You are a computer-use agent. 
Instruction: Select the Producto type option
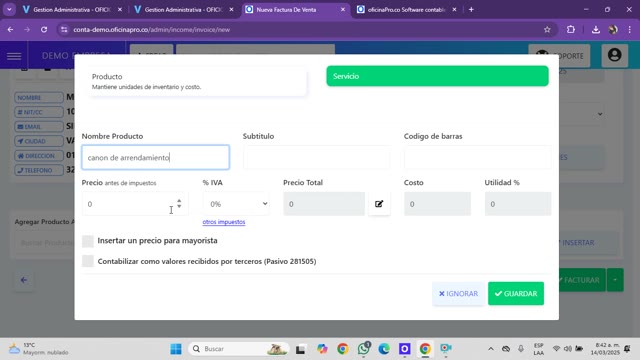click(197, 81)
